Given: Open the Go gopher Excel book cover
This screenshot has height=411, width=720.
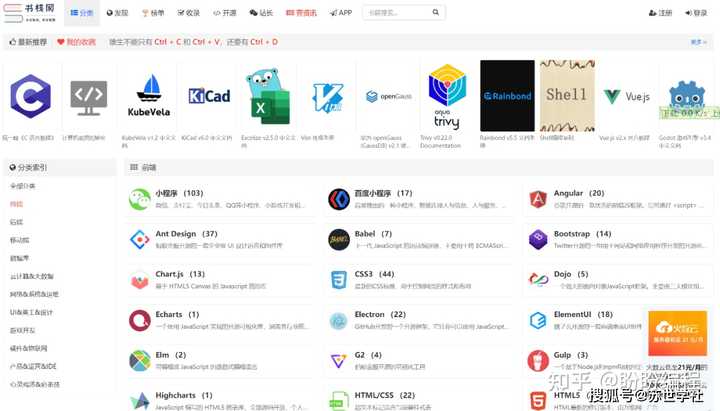Looking at the screenshot, I should (268, 96).
